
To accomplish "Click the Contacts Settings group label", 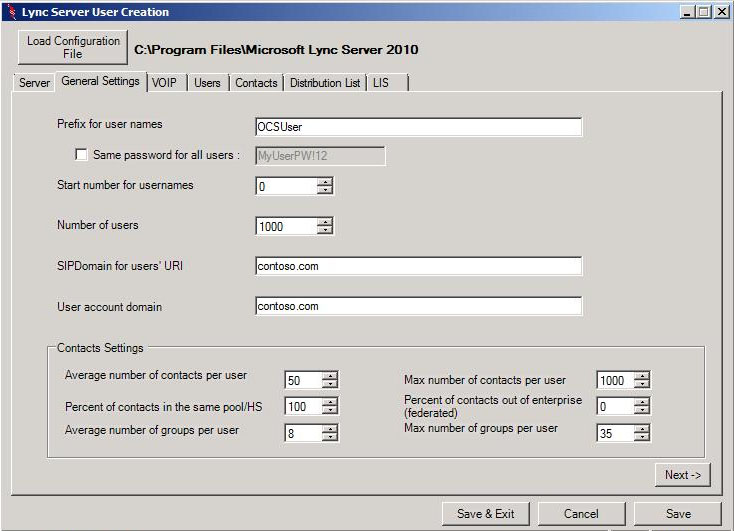I will pos(100,348).
